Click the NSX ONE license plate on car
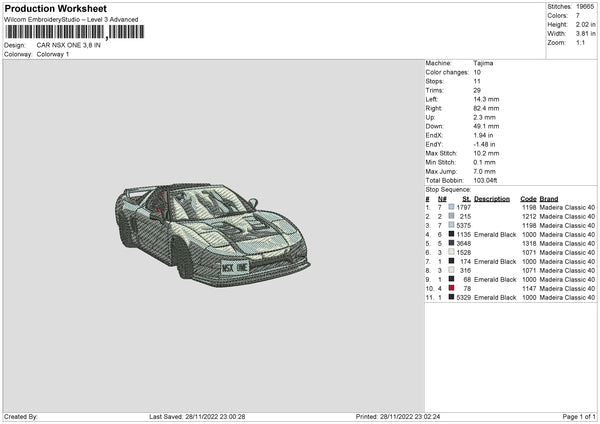Screen dimensions: 600x424 point(235,266)
